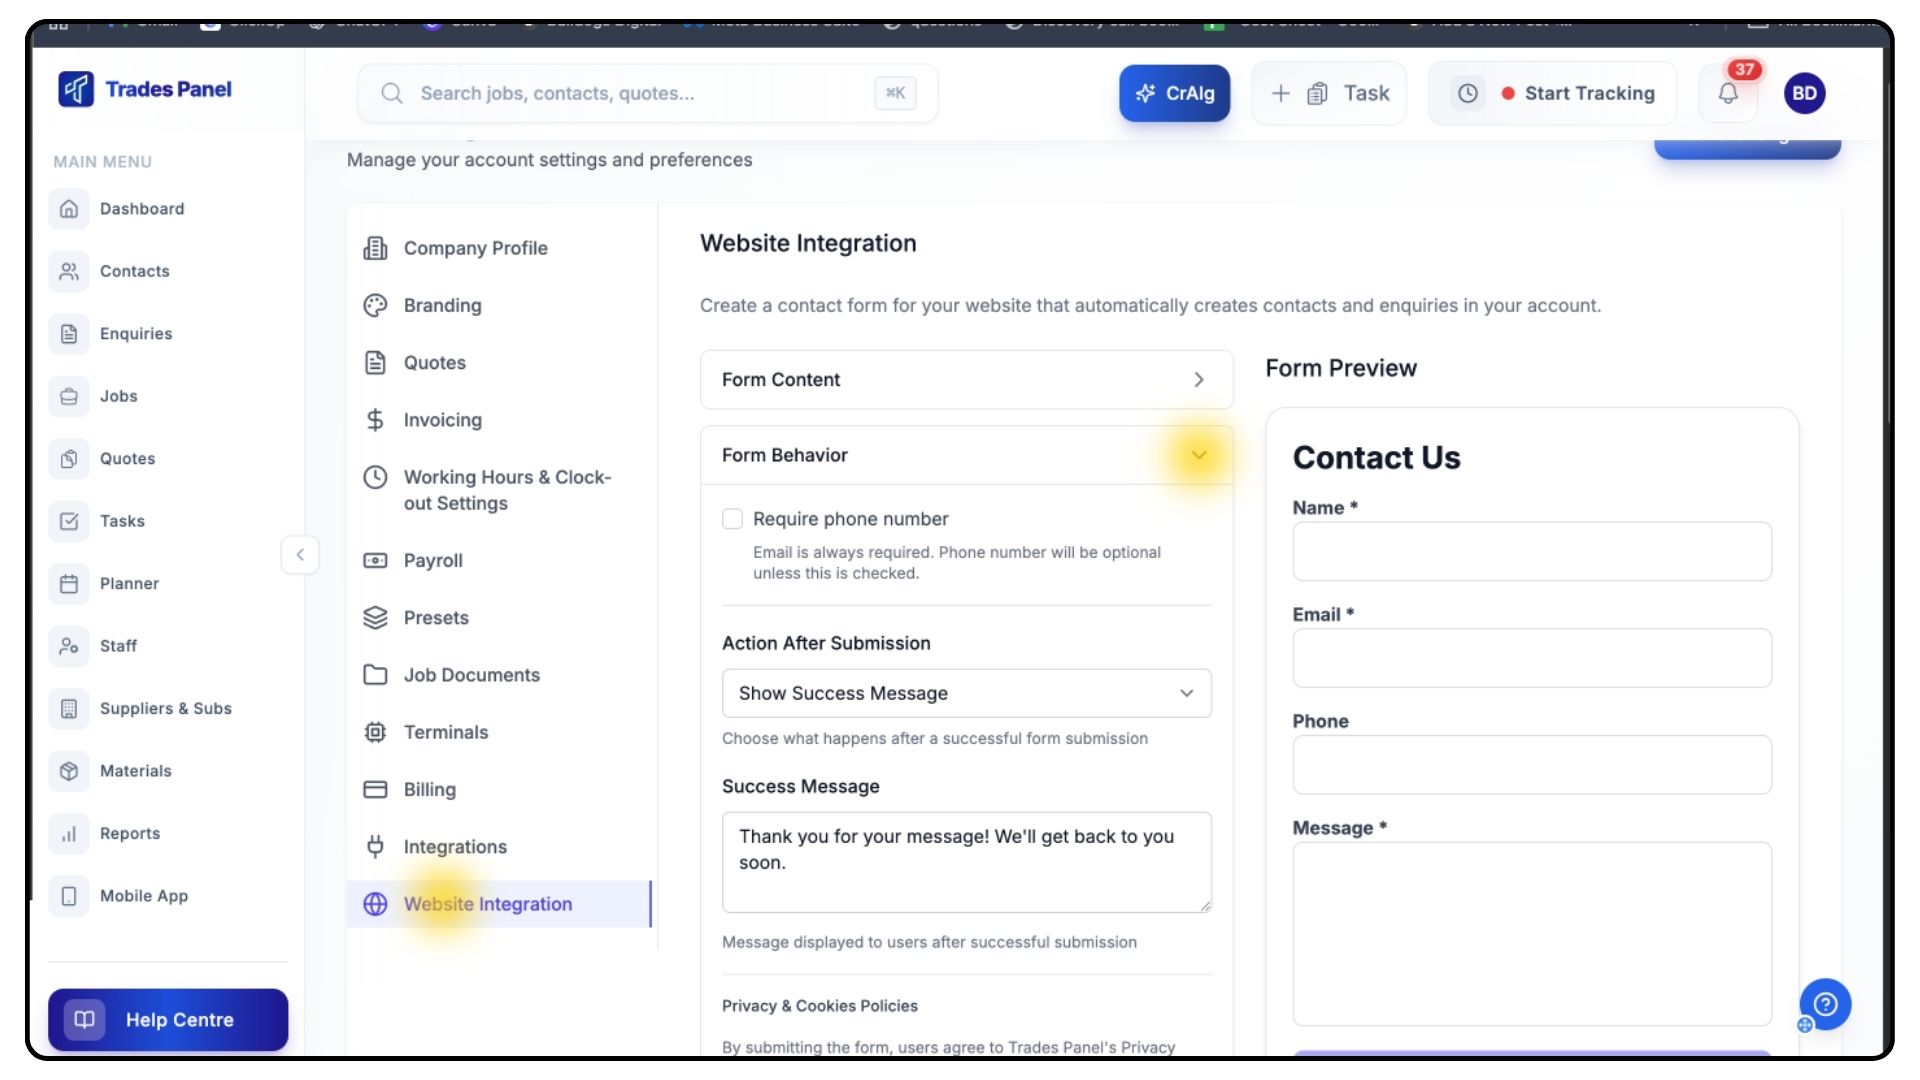
Task: Open the Help Centre button
Action: tap(168, 1020)
